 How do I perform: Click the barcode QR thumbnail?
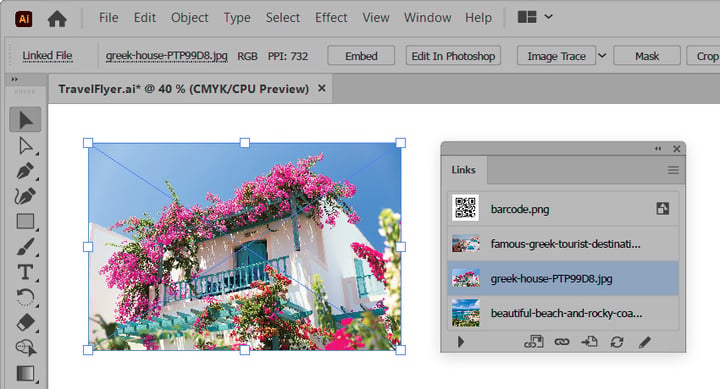(465, 208)
